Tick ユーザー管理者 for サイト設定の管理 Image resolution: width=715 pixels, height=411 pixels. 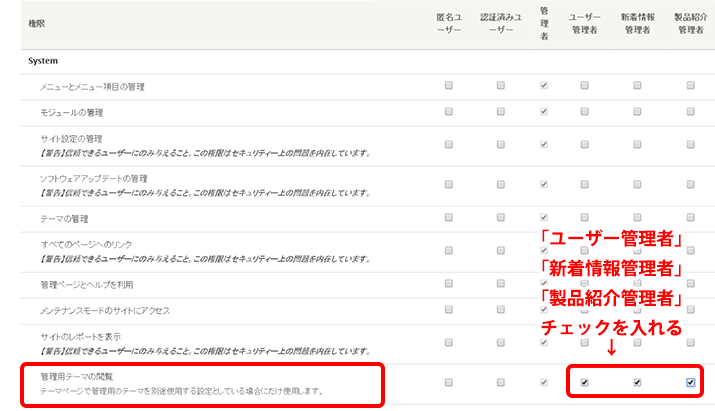[x=584, y=145]
